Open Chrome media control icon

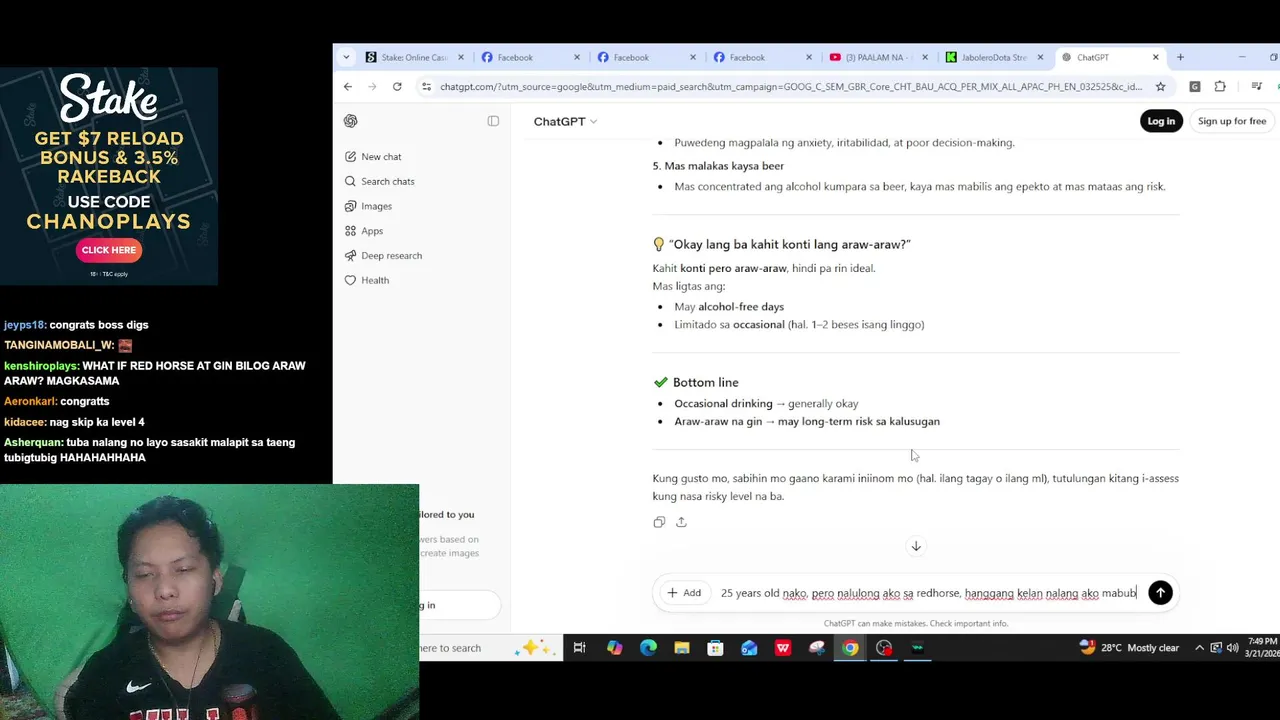pos(1257,87)
